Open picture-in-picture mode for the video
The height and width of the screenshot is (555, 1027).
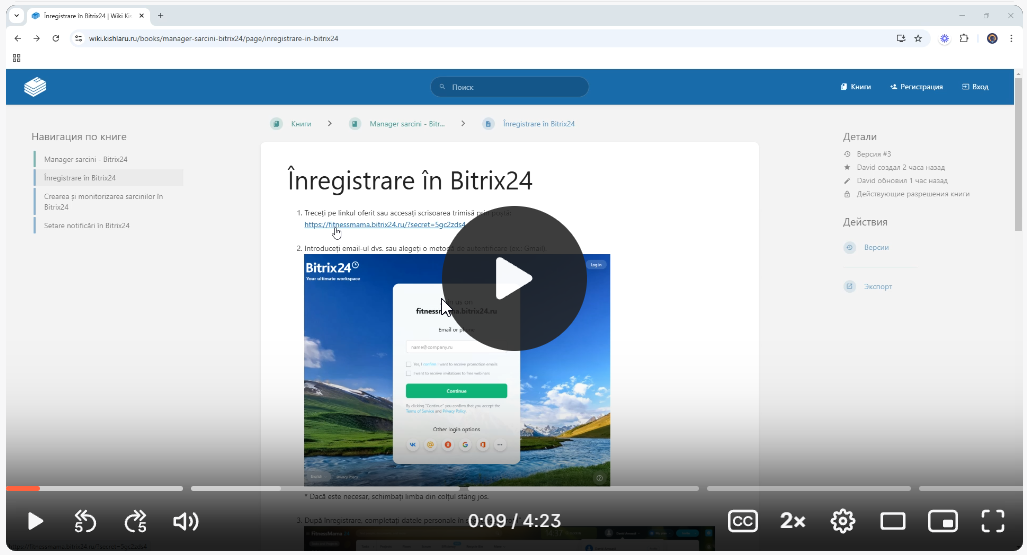point(943,521)
